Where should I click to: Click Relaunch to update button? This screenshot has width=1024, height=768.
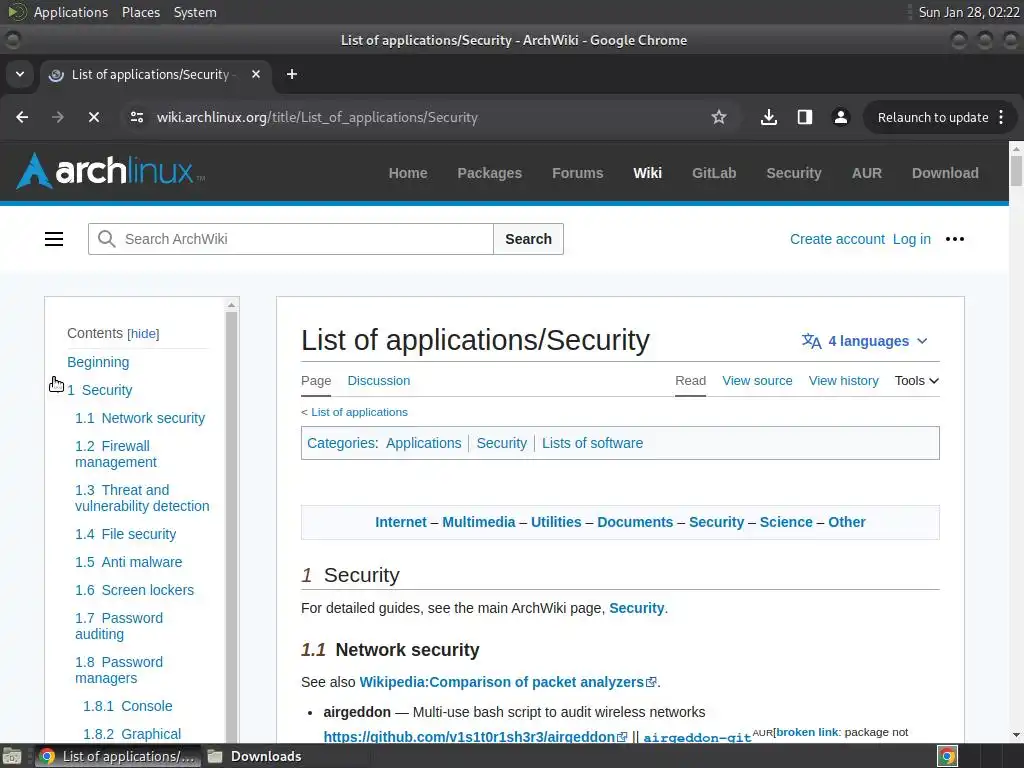click(933, 118)
